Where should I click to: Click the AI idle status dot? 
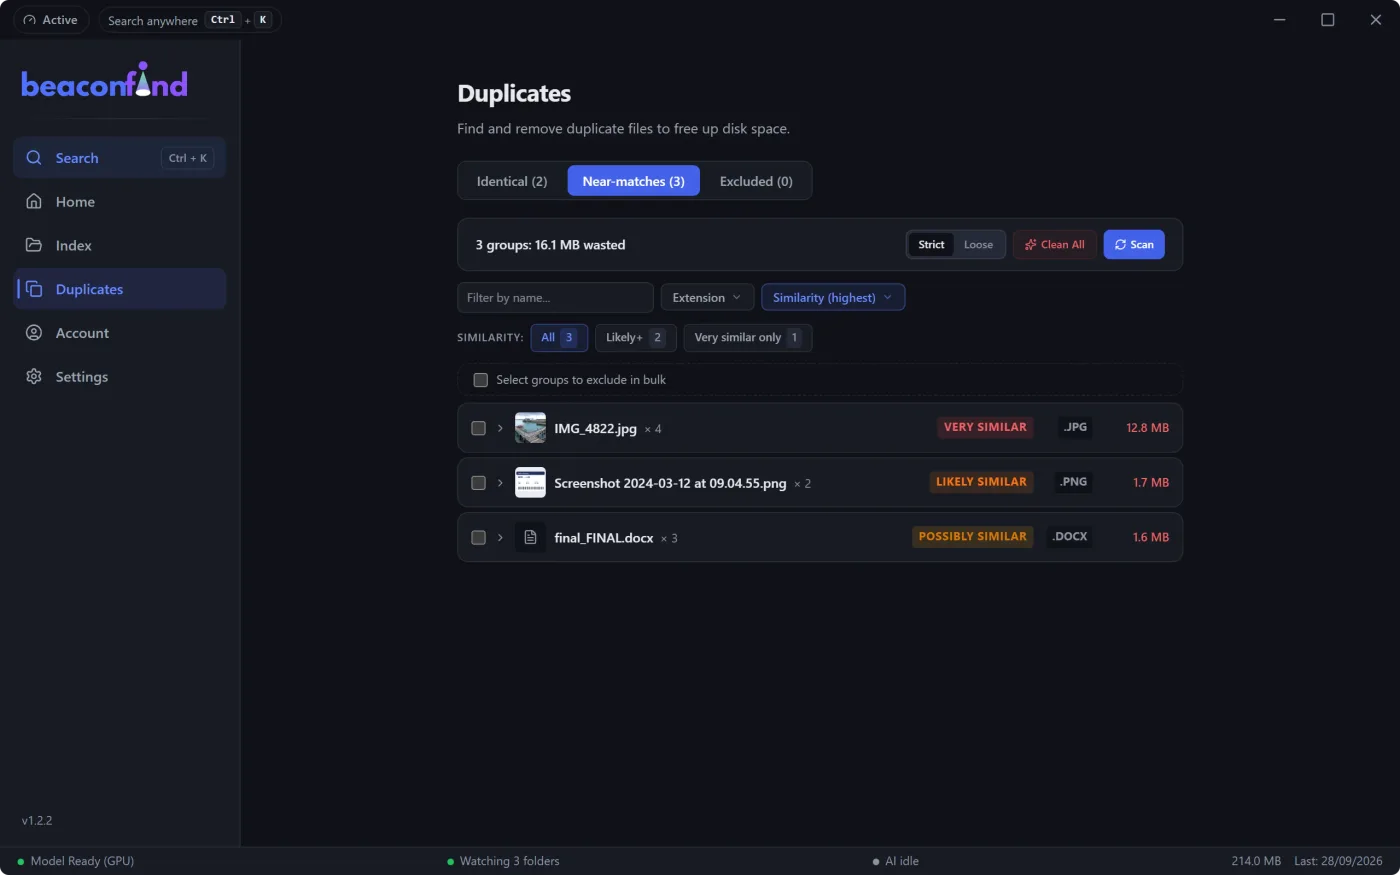pos(876,861)
